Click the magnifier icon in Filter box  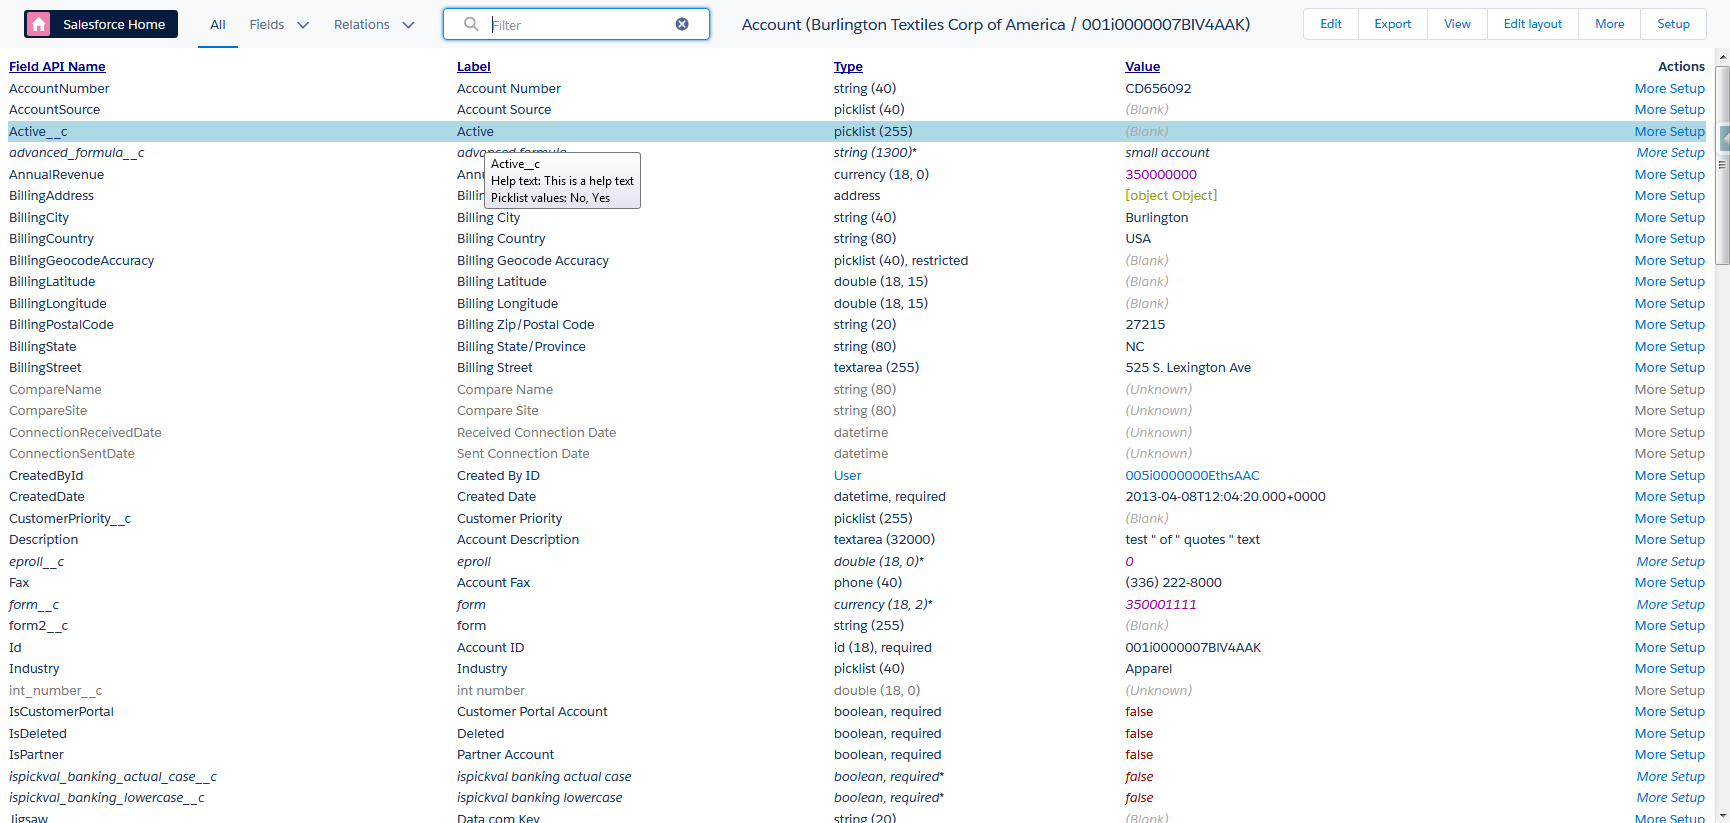471,24
